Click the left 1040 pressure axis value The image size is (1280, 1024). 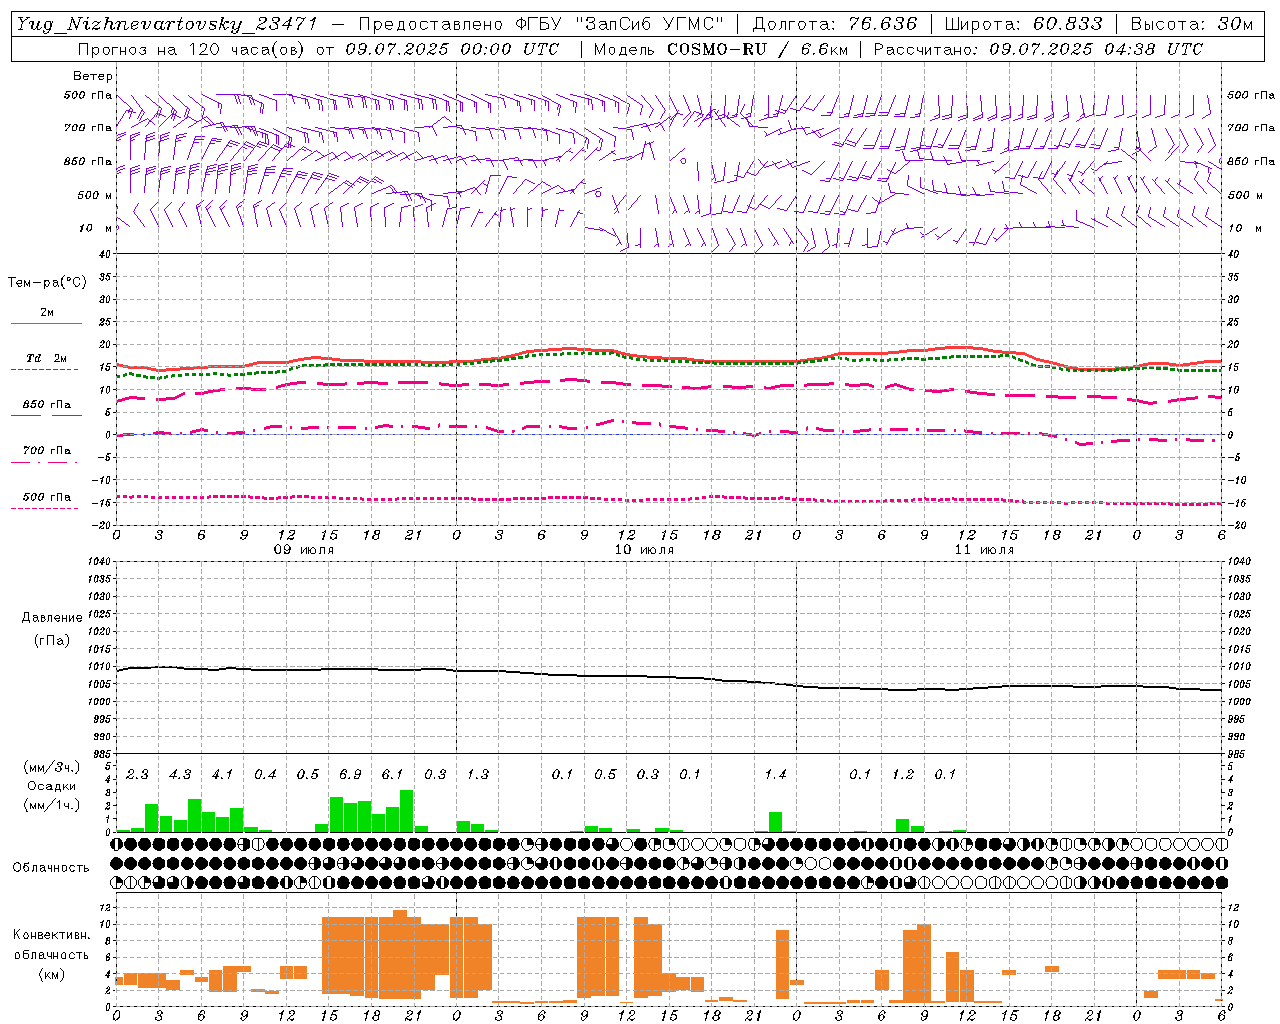(x=100, y=561)
